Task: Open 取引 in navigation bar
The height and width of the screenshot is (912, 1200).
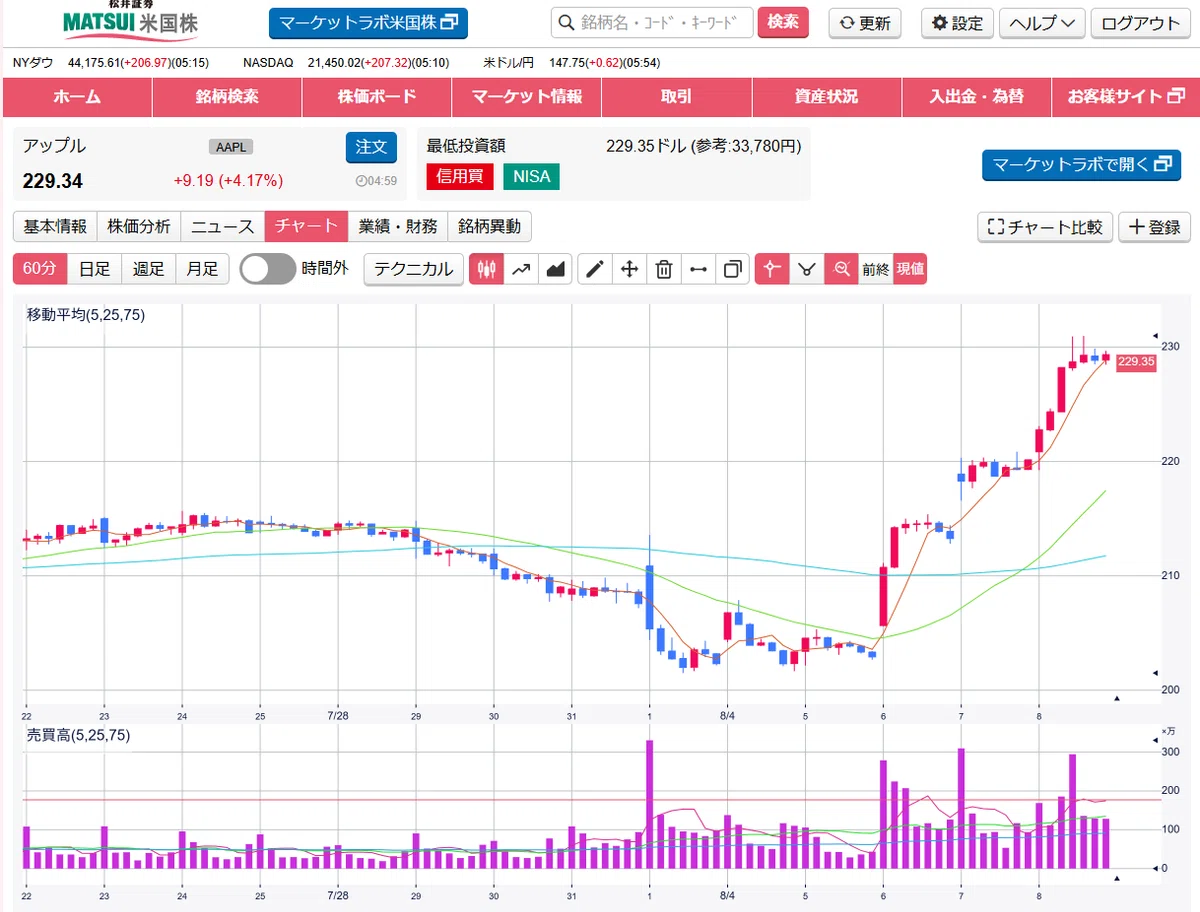Action: coord(677,97)
